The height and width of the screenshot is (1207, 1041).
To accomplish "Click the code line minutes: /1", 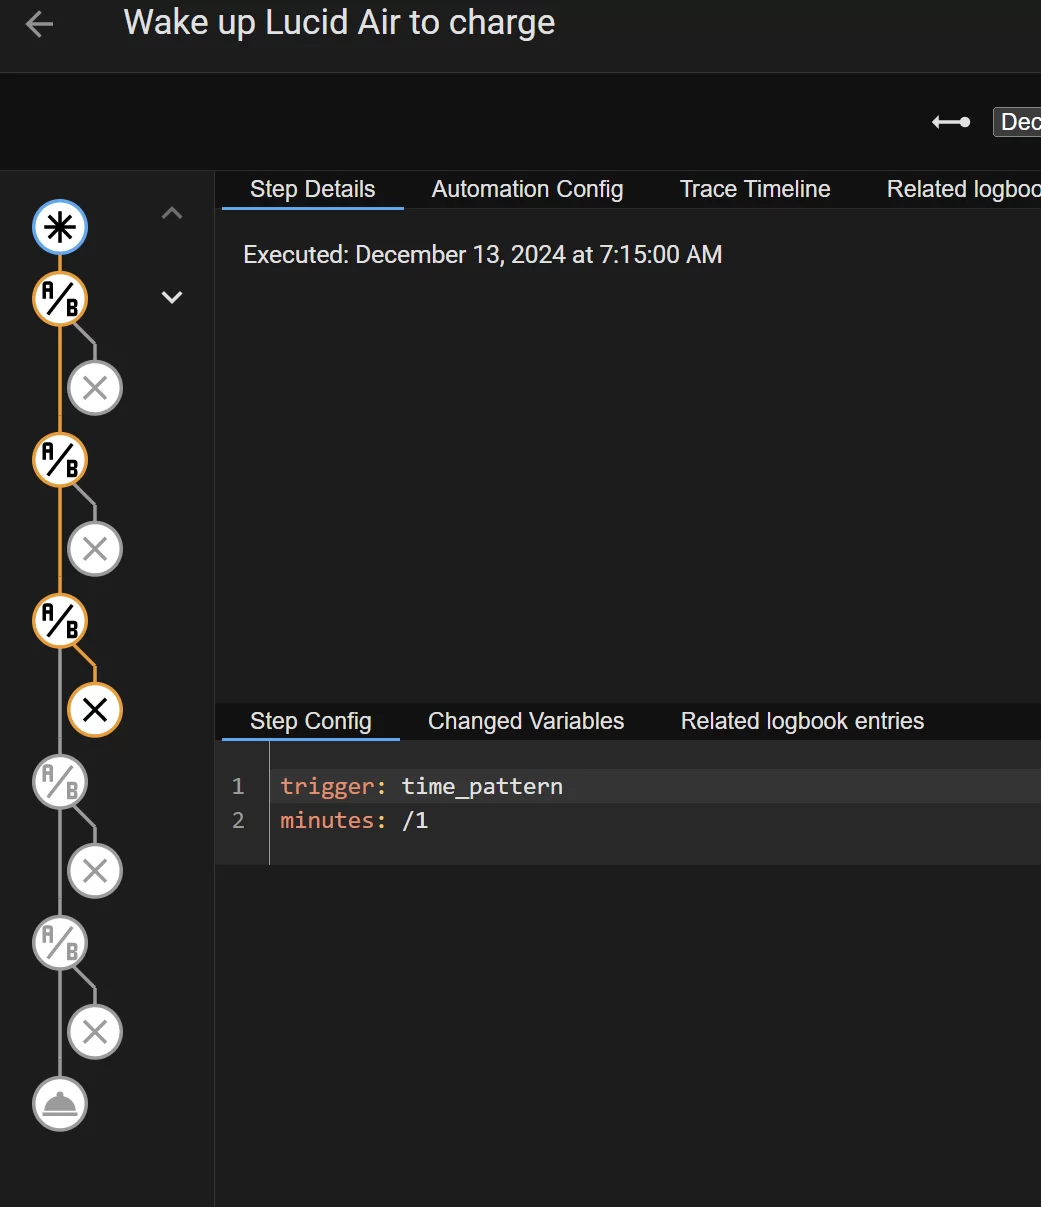I will [x=354, y=821].
